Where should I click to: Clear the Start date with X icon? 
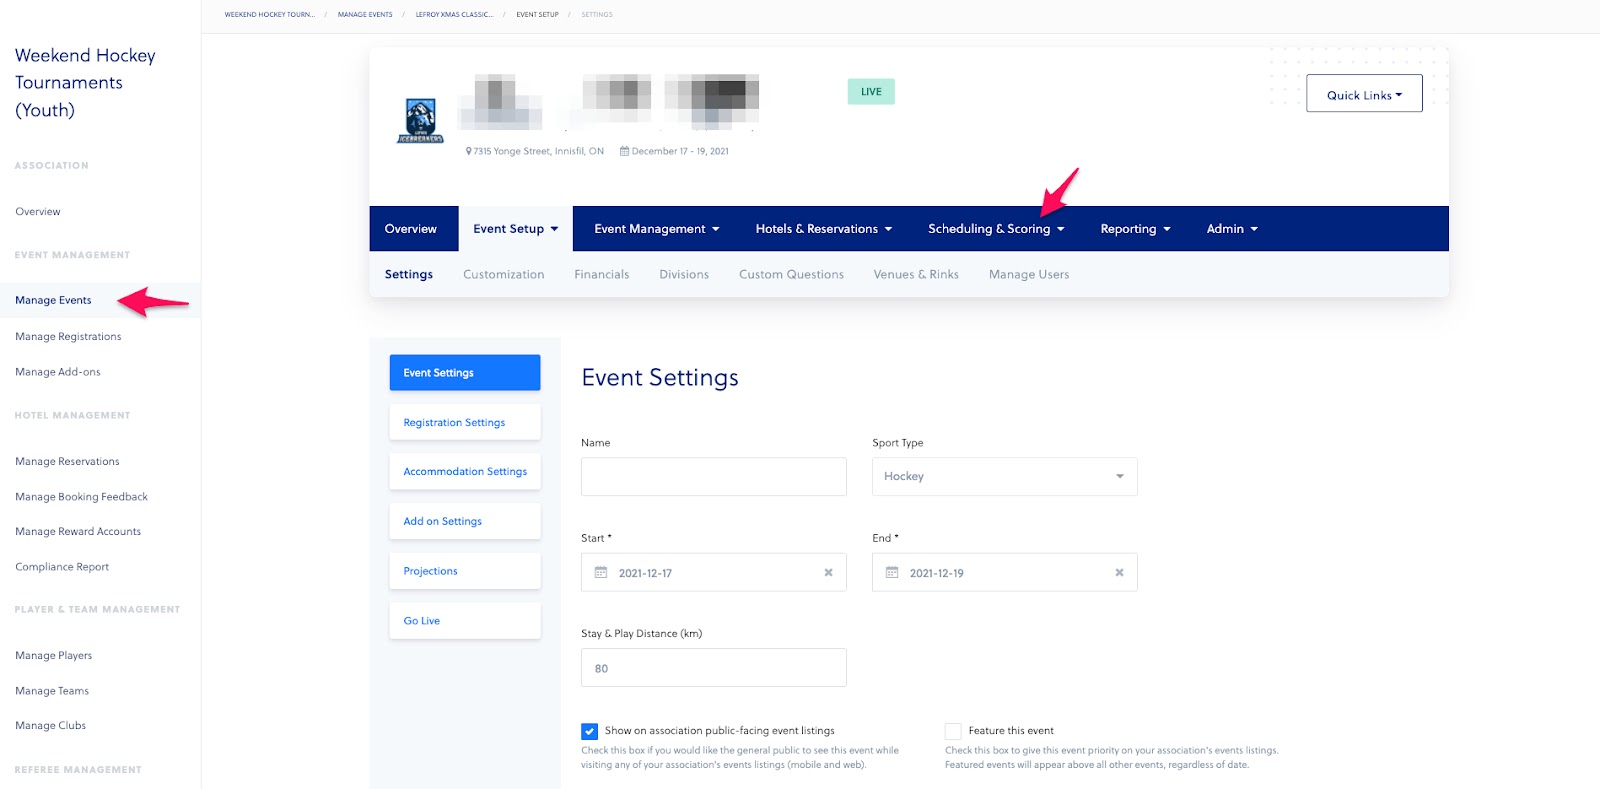[x=828, y=573]
